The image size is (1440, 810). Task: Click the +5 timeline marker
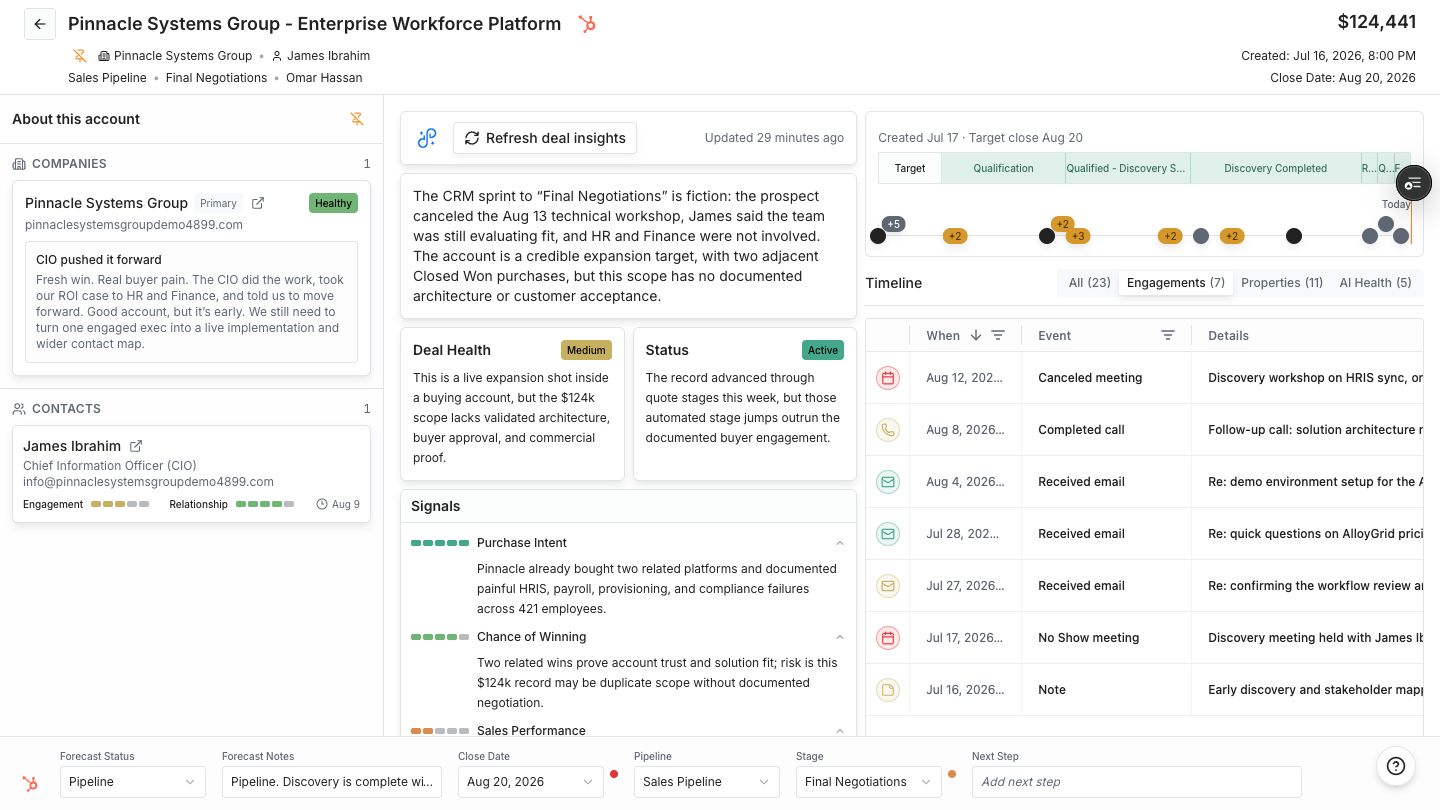894,224
